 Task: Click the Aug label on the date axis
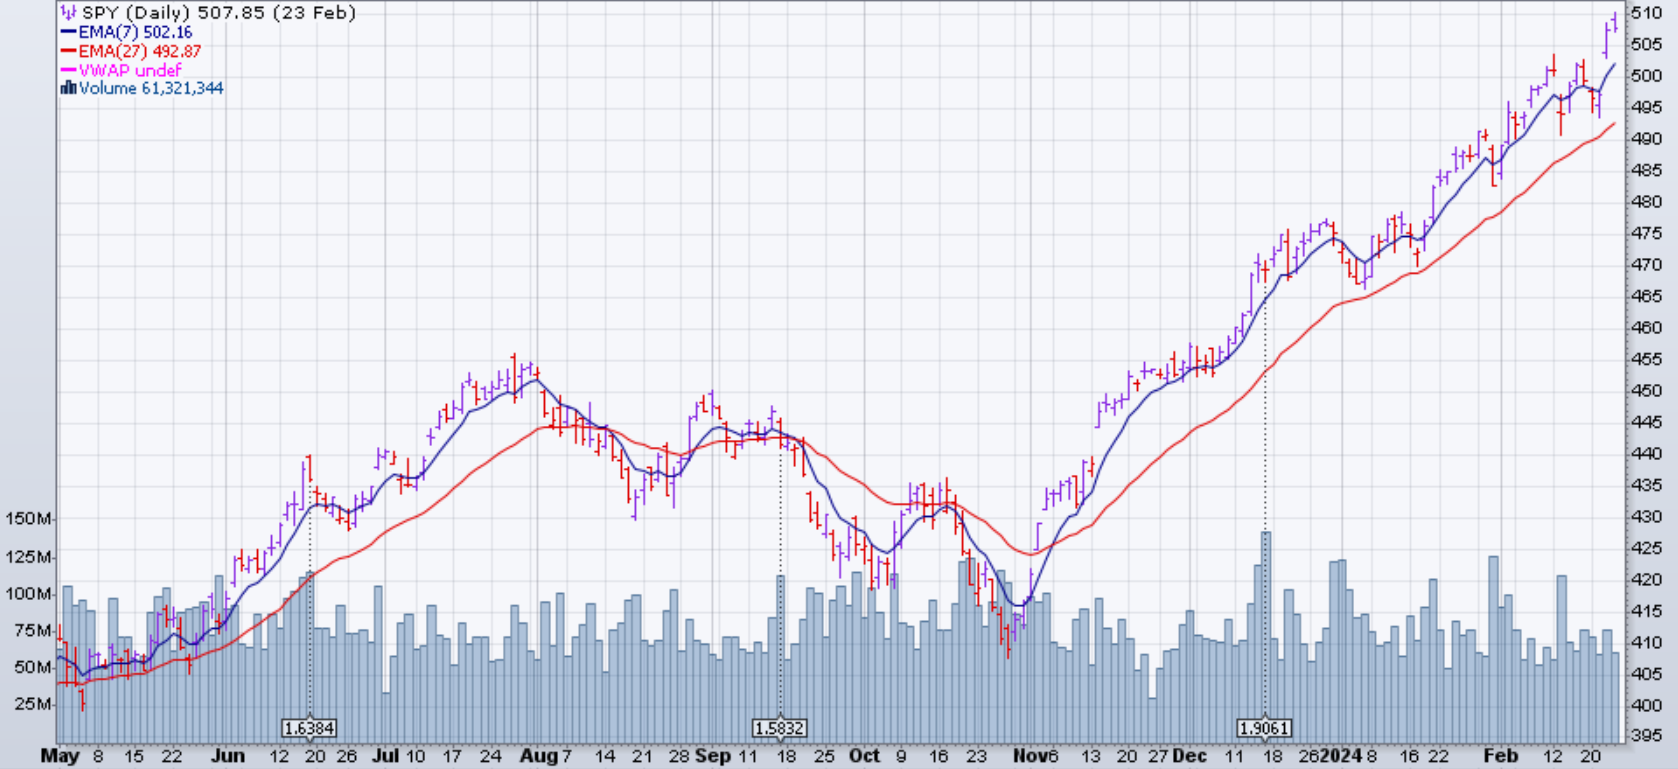[539, 756]
